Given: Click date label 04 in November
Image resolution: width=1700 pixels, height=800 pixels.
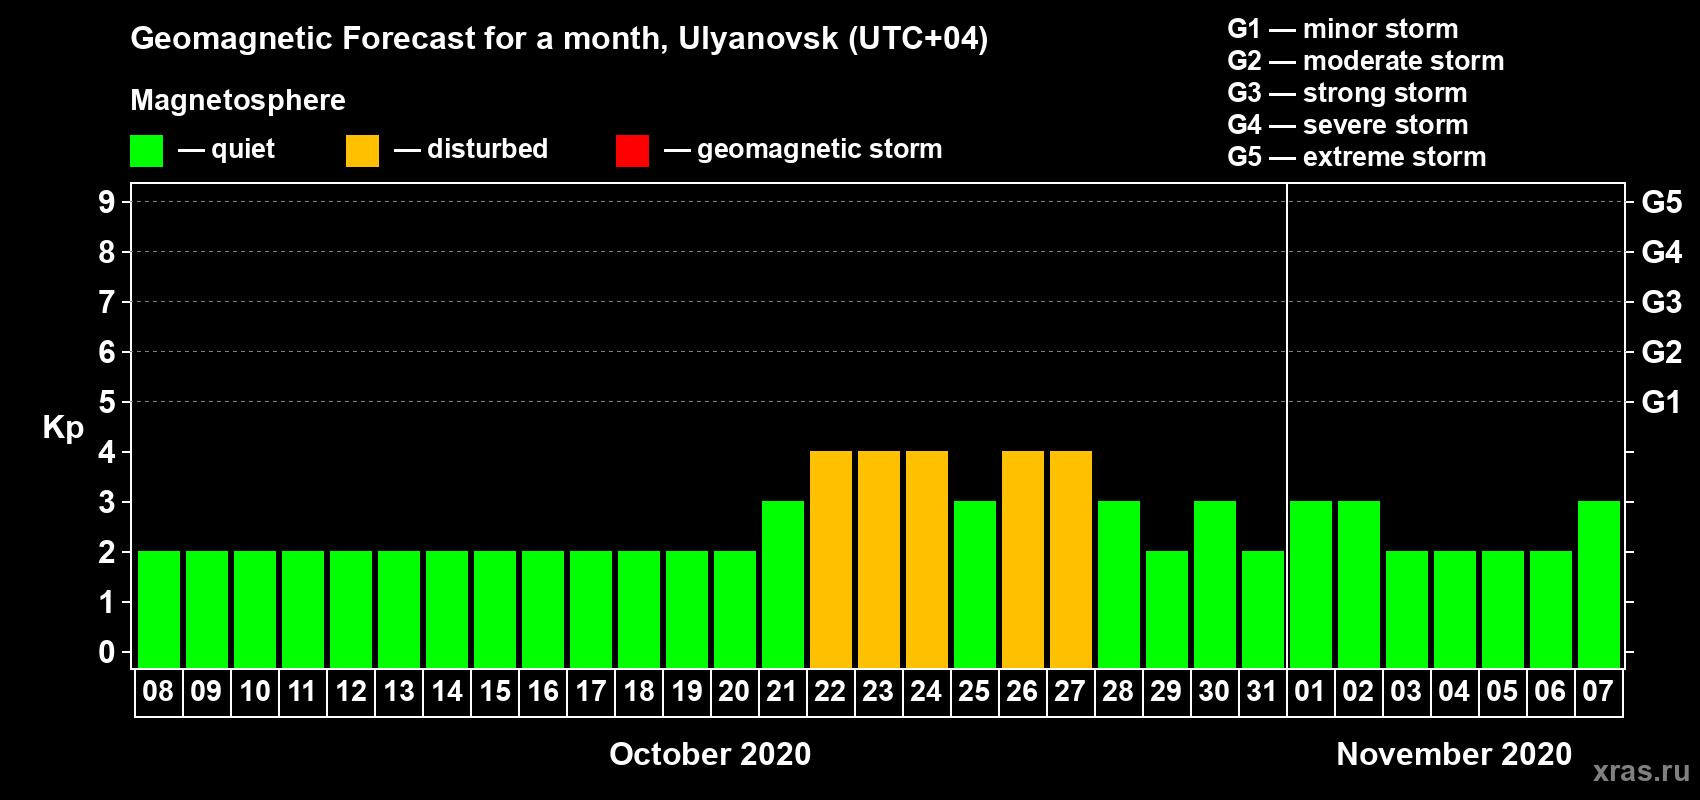Looking at the screenshot, I should 1454,691.
